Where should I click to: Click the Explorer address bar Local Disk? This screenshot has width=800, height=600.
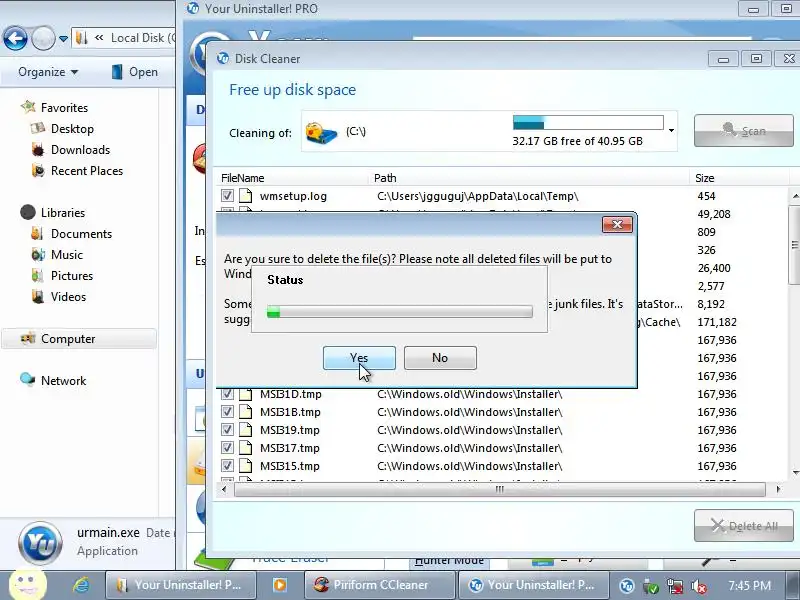pyautogui.click(x=143, y=38)
